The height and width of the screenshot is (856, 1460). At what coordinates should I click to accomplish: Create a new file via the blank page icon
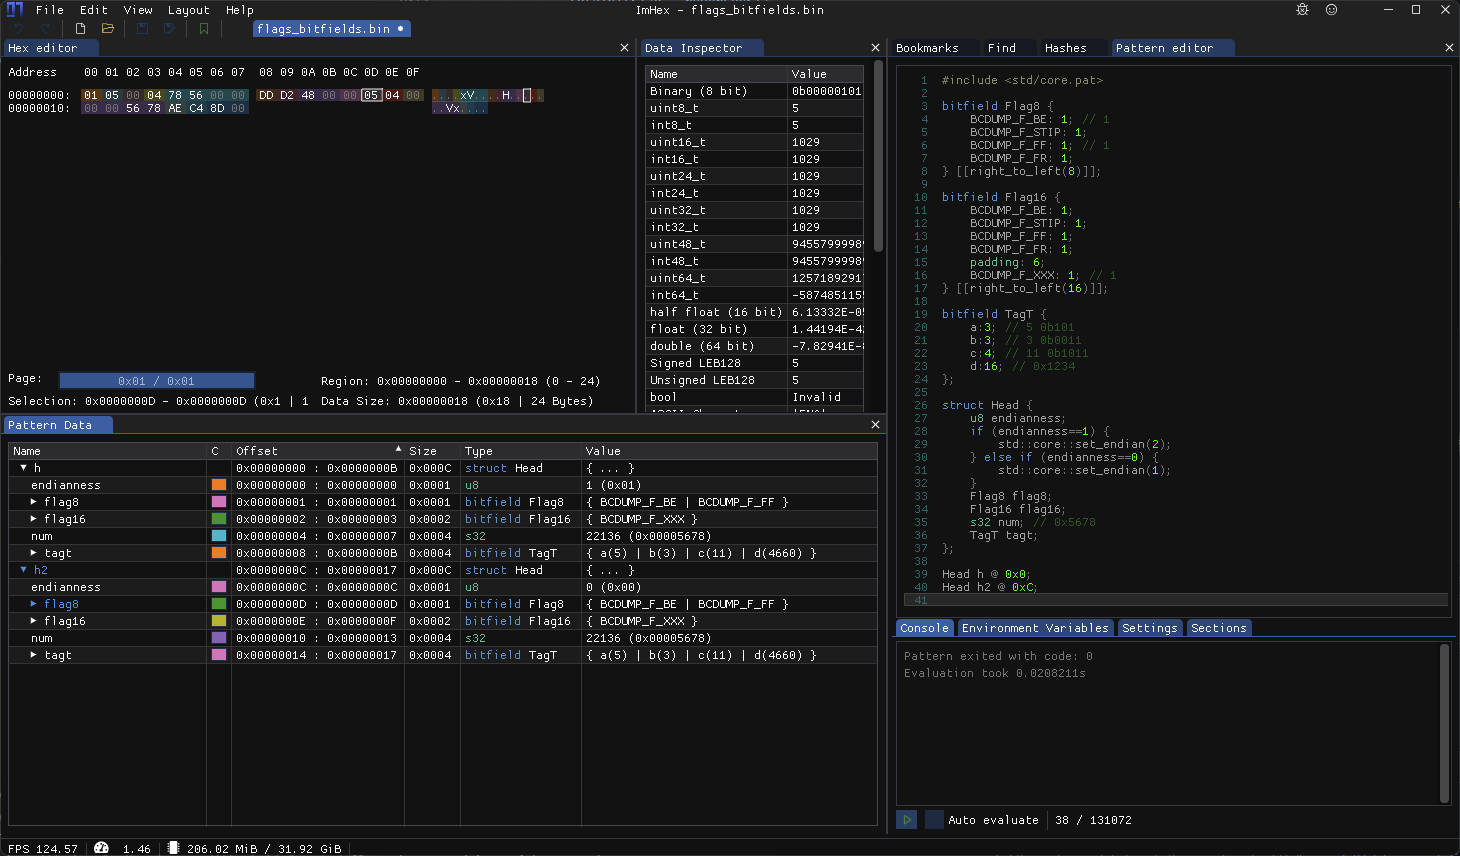click(80, 28)
